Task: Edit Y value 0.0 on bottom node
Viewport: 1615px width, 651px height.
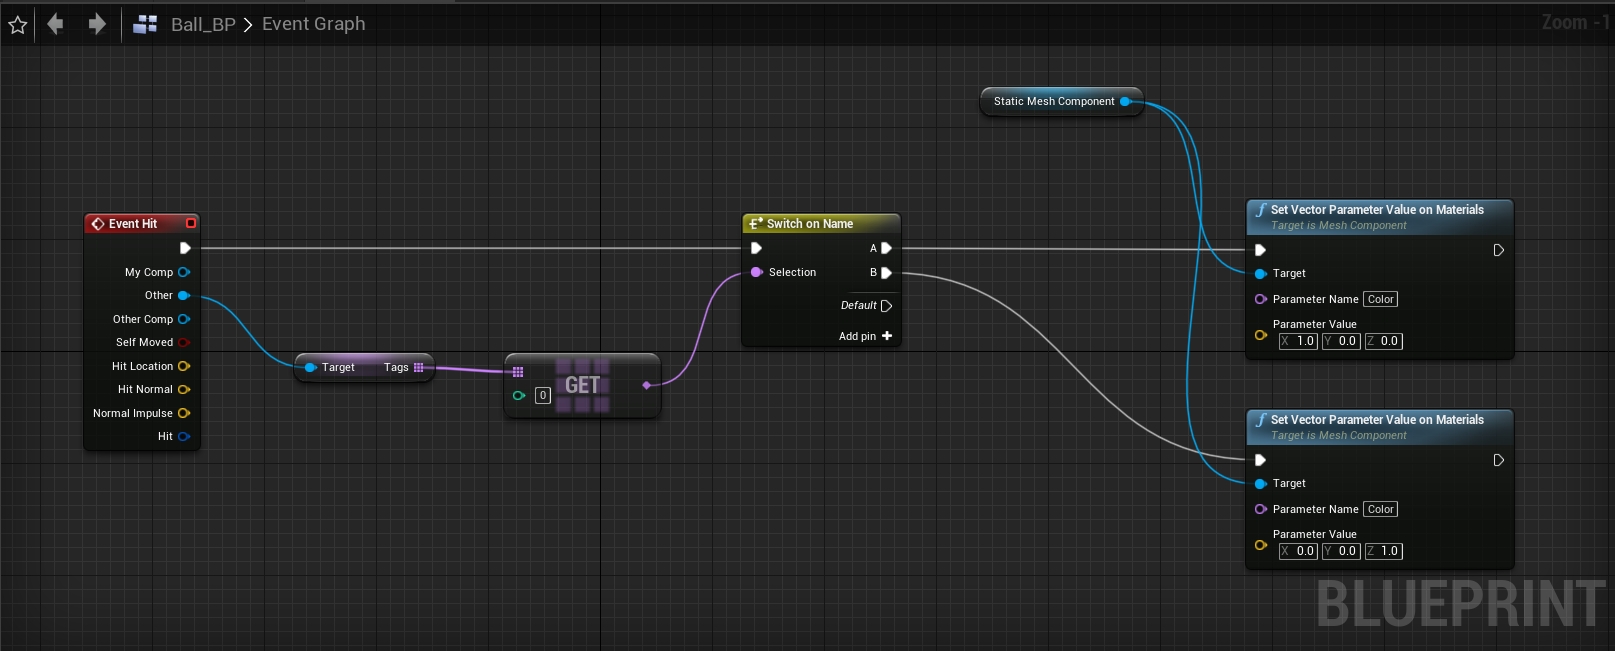Action: (1340, 551)
